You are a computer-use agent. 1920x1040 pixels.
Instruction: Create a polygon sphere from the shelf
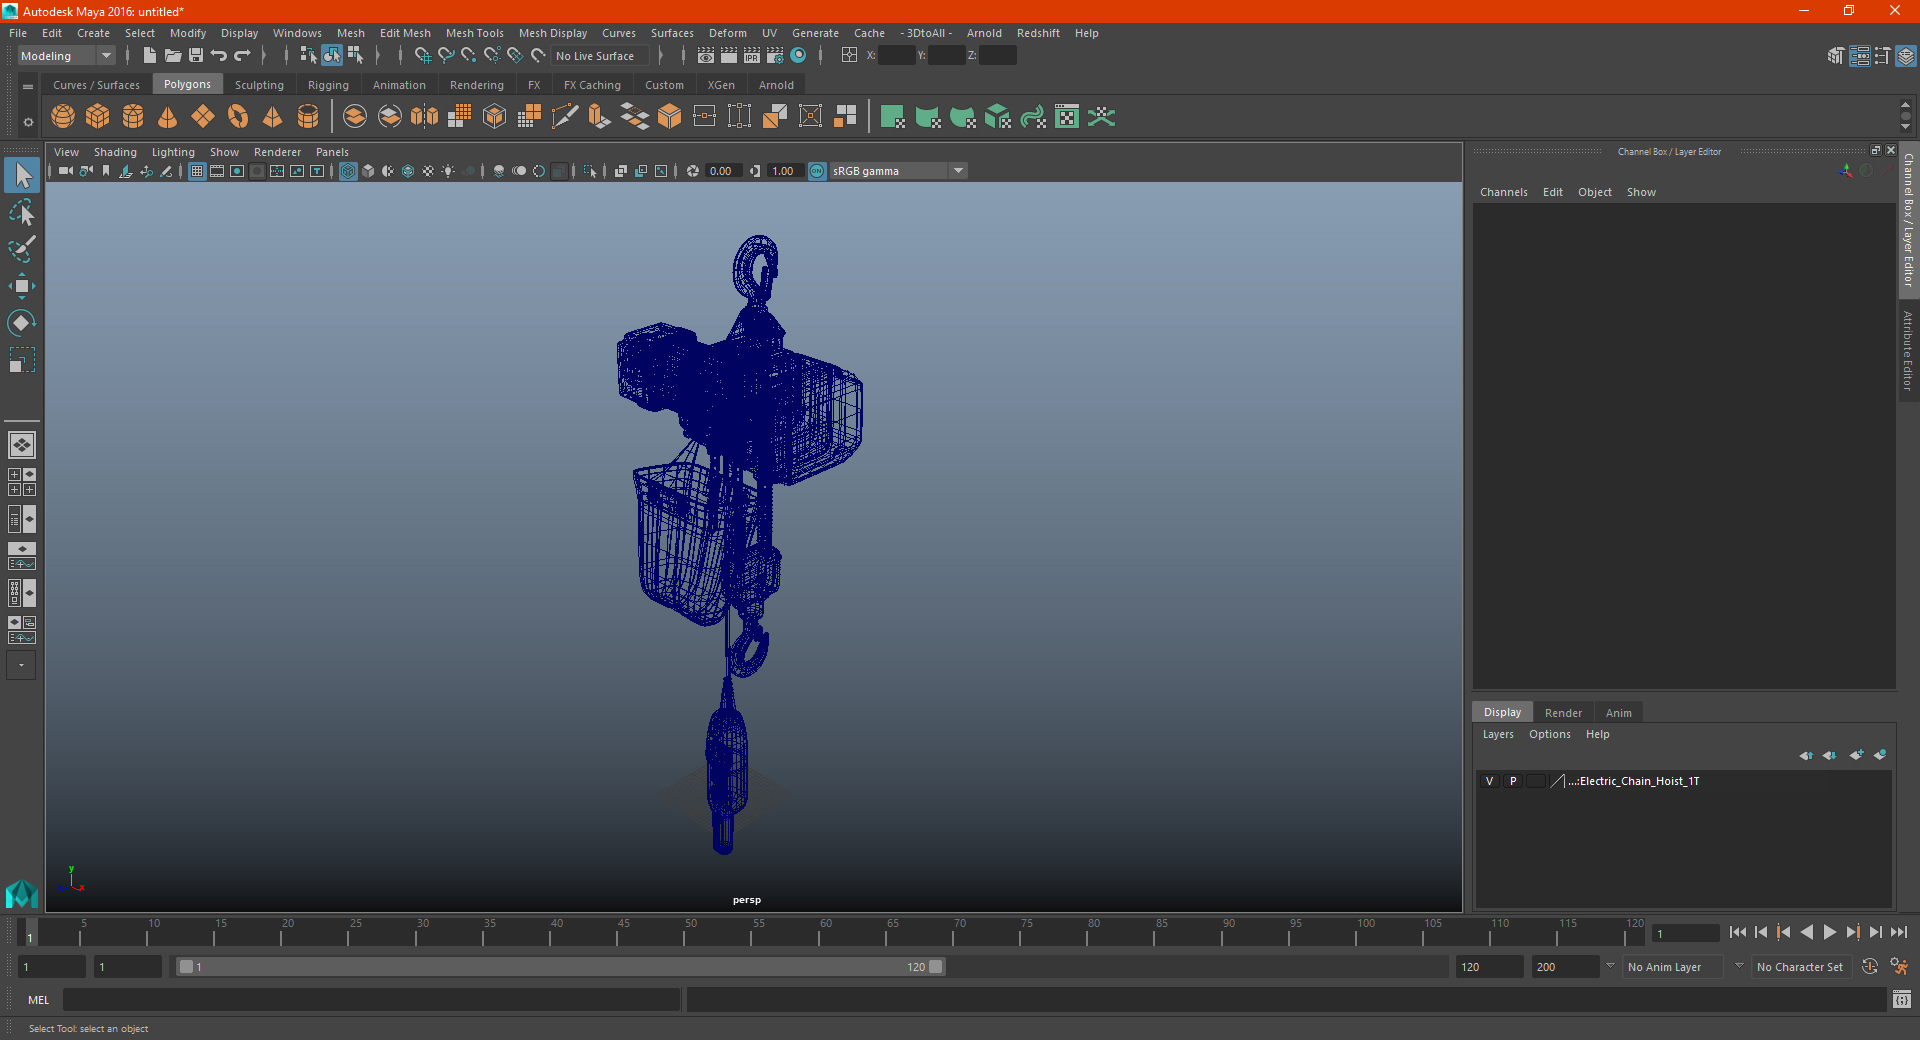pyautogui.click(x=63, y=117)
